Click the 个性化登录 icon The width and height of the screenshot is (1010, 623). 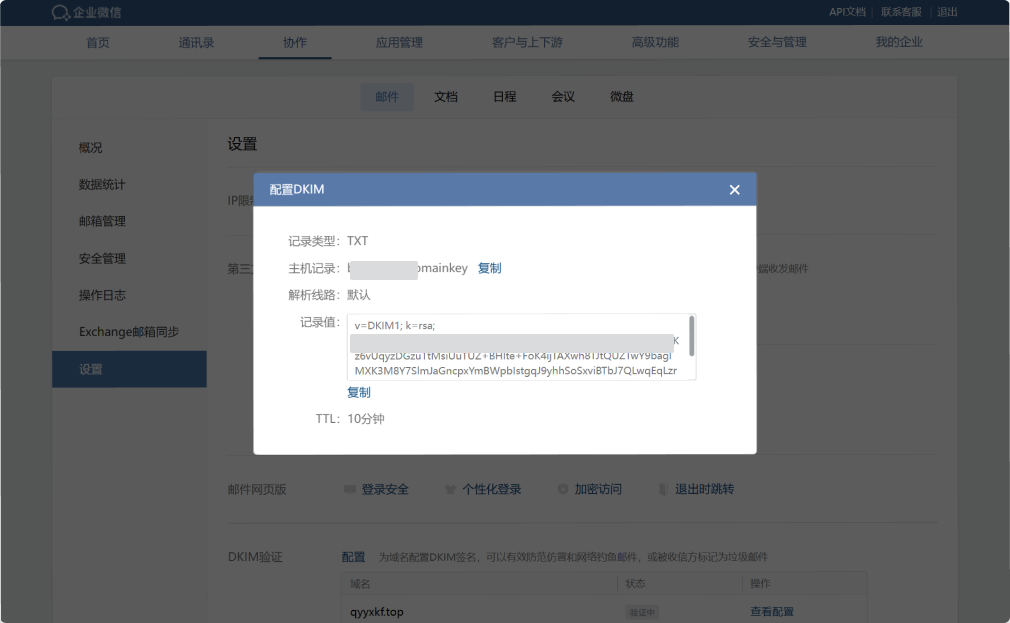[x=451, y=490]
